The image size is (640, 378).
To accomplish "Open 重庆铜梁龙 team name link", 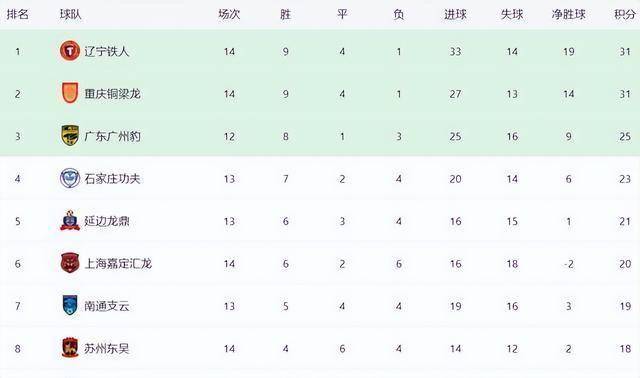I will pos(112,94).
